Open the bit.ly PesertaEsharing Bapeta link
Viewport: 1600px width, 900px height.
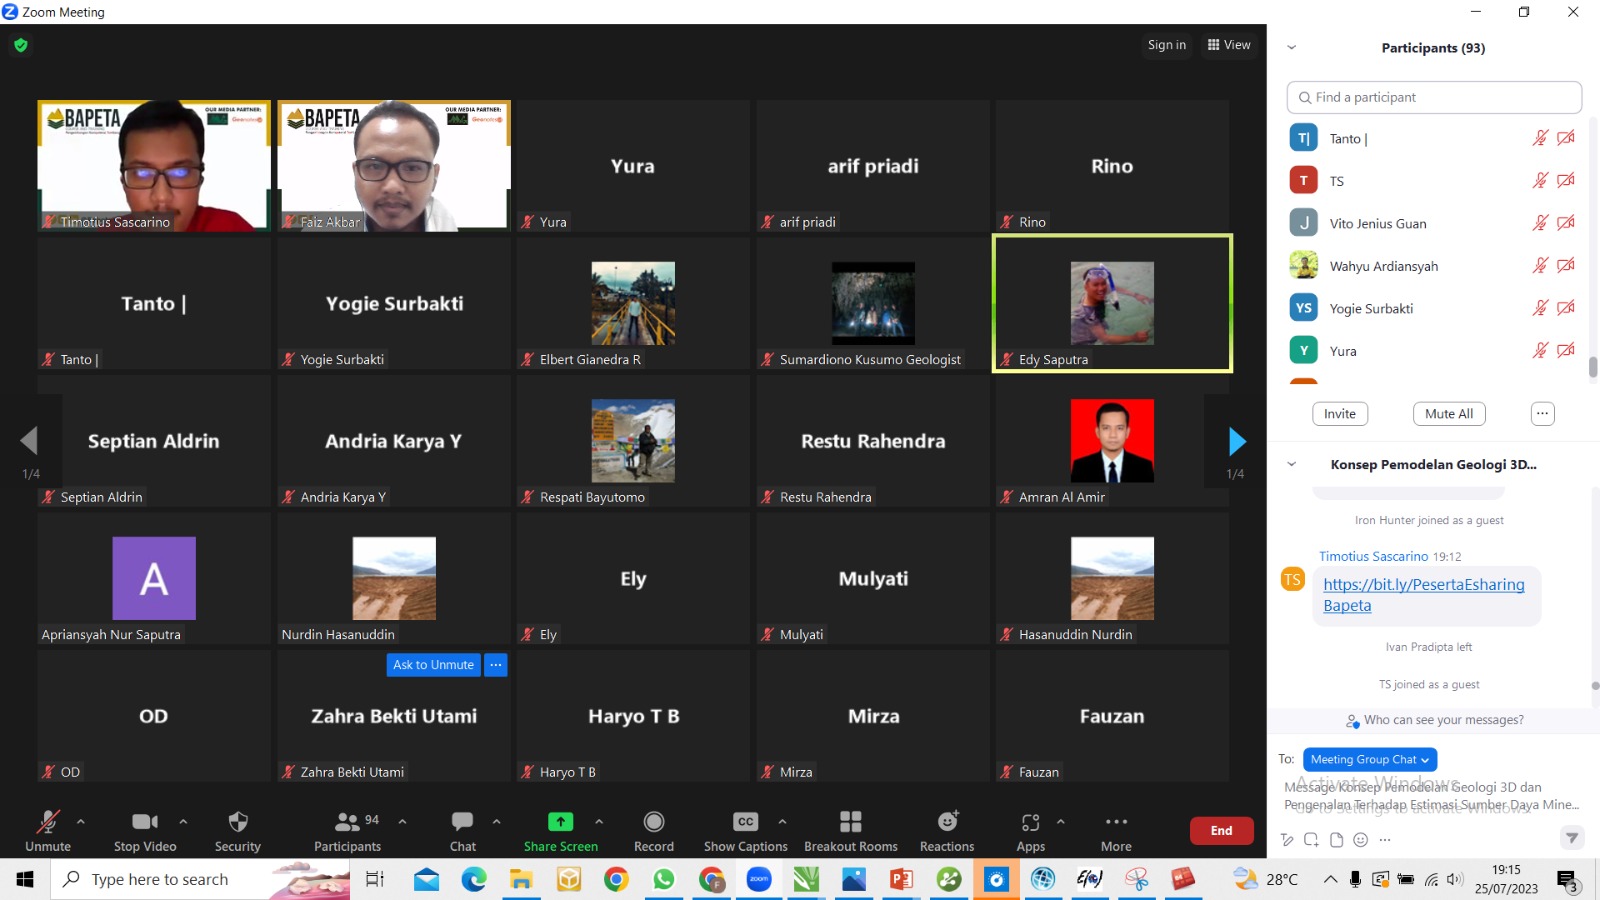[1423, 585]
